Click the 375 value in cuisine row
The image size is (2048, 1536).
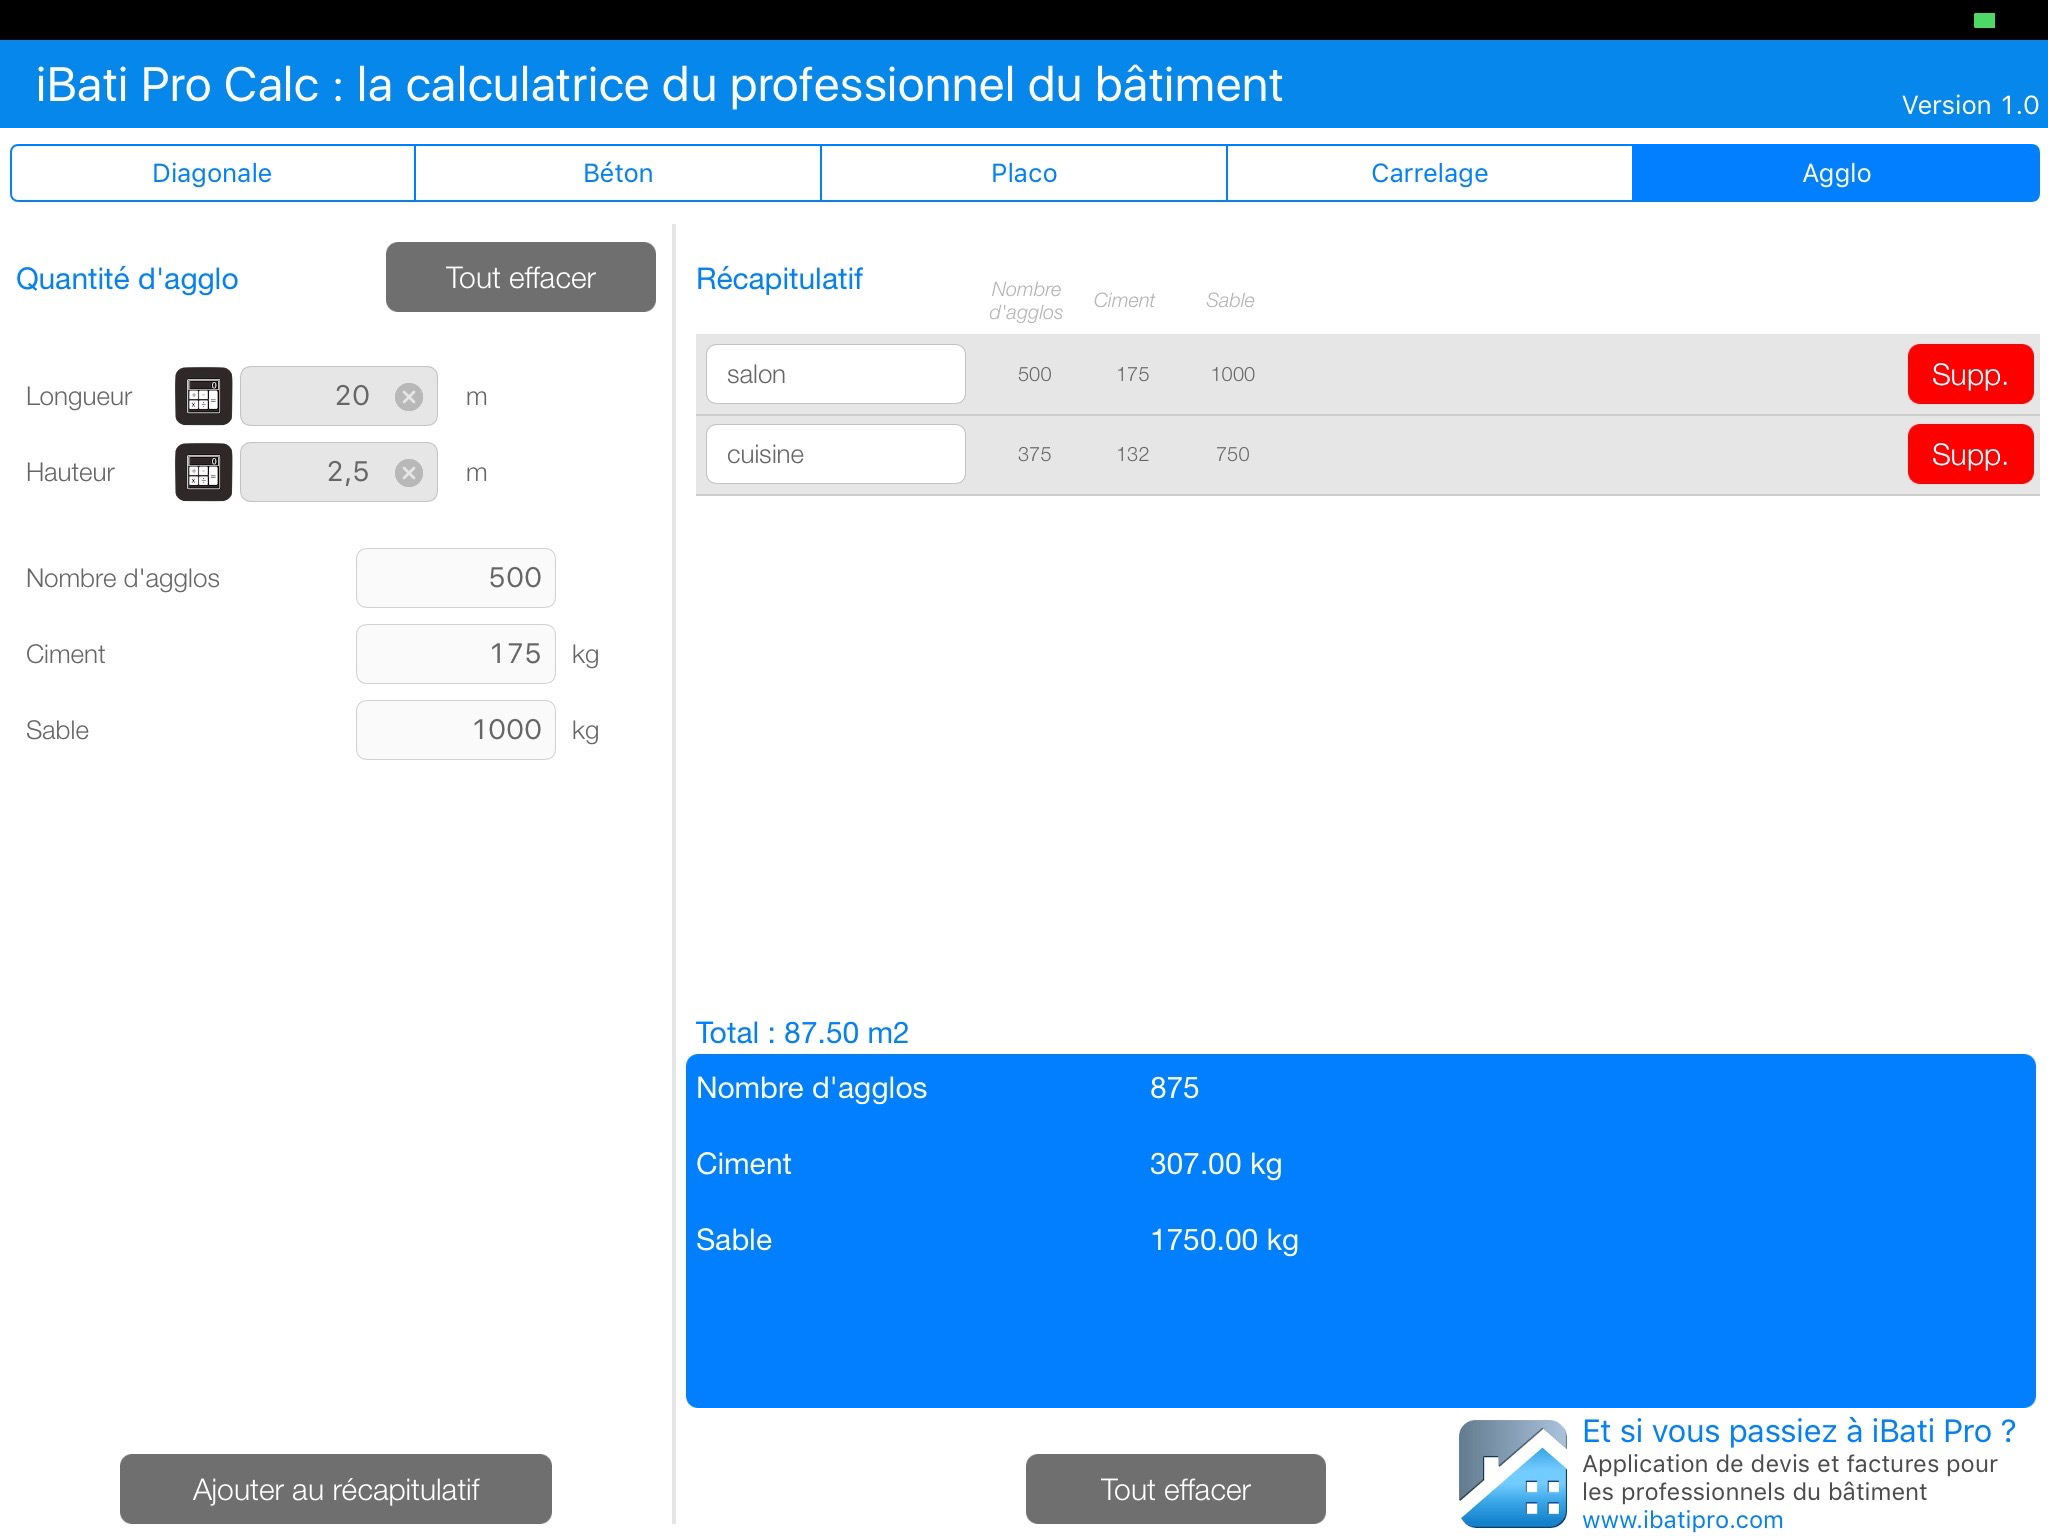[1034, 454]
